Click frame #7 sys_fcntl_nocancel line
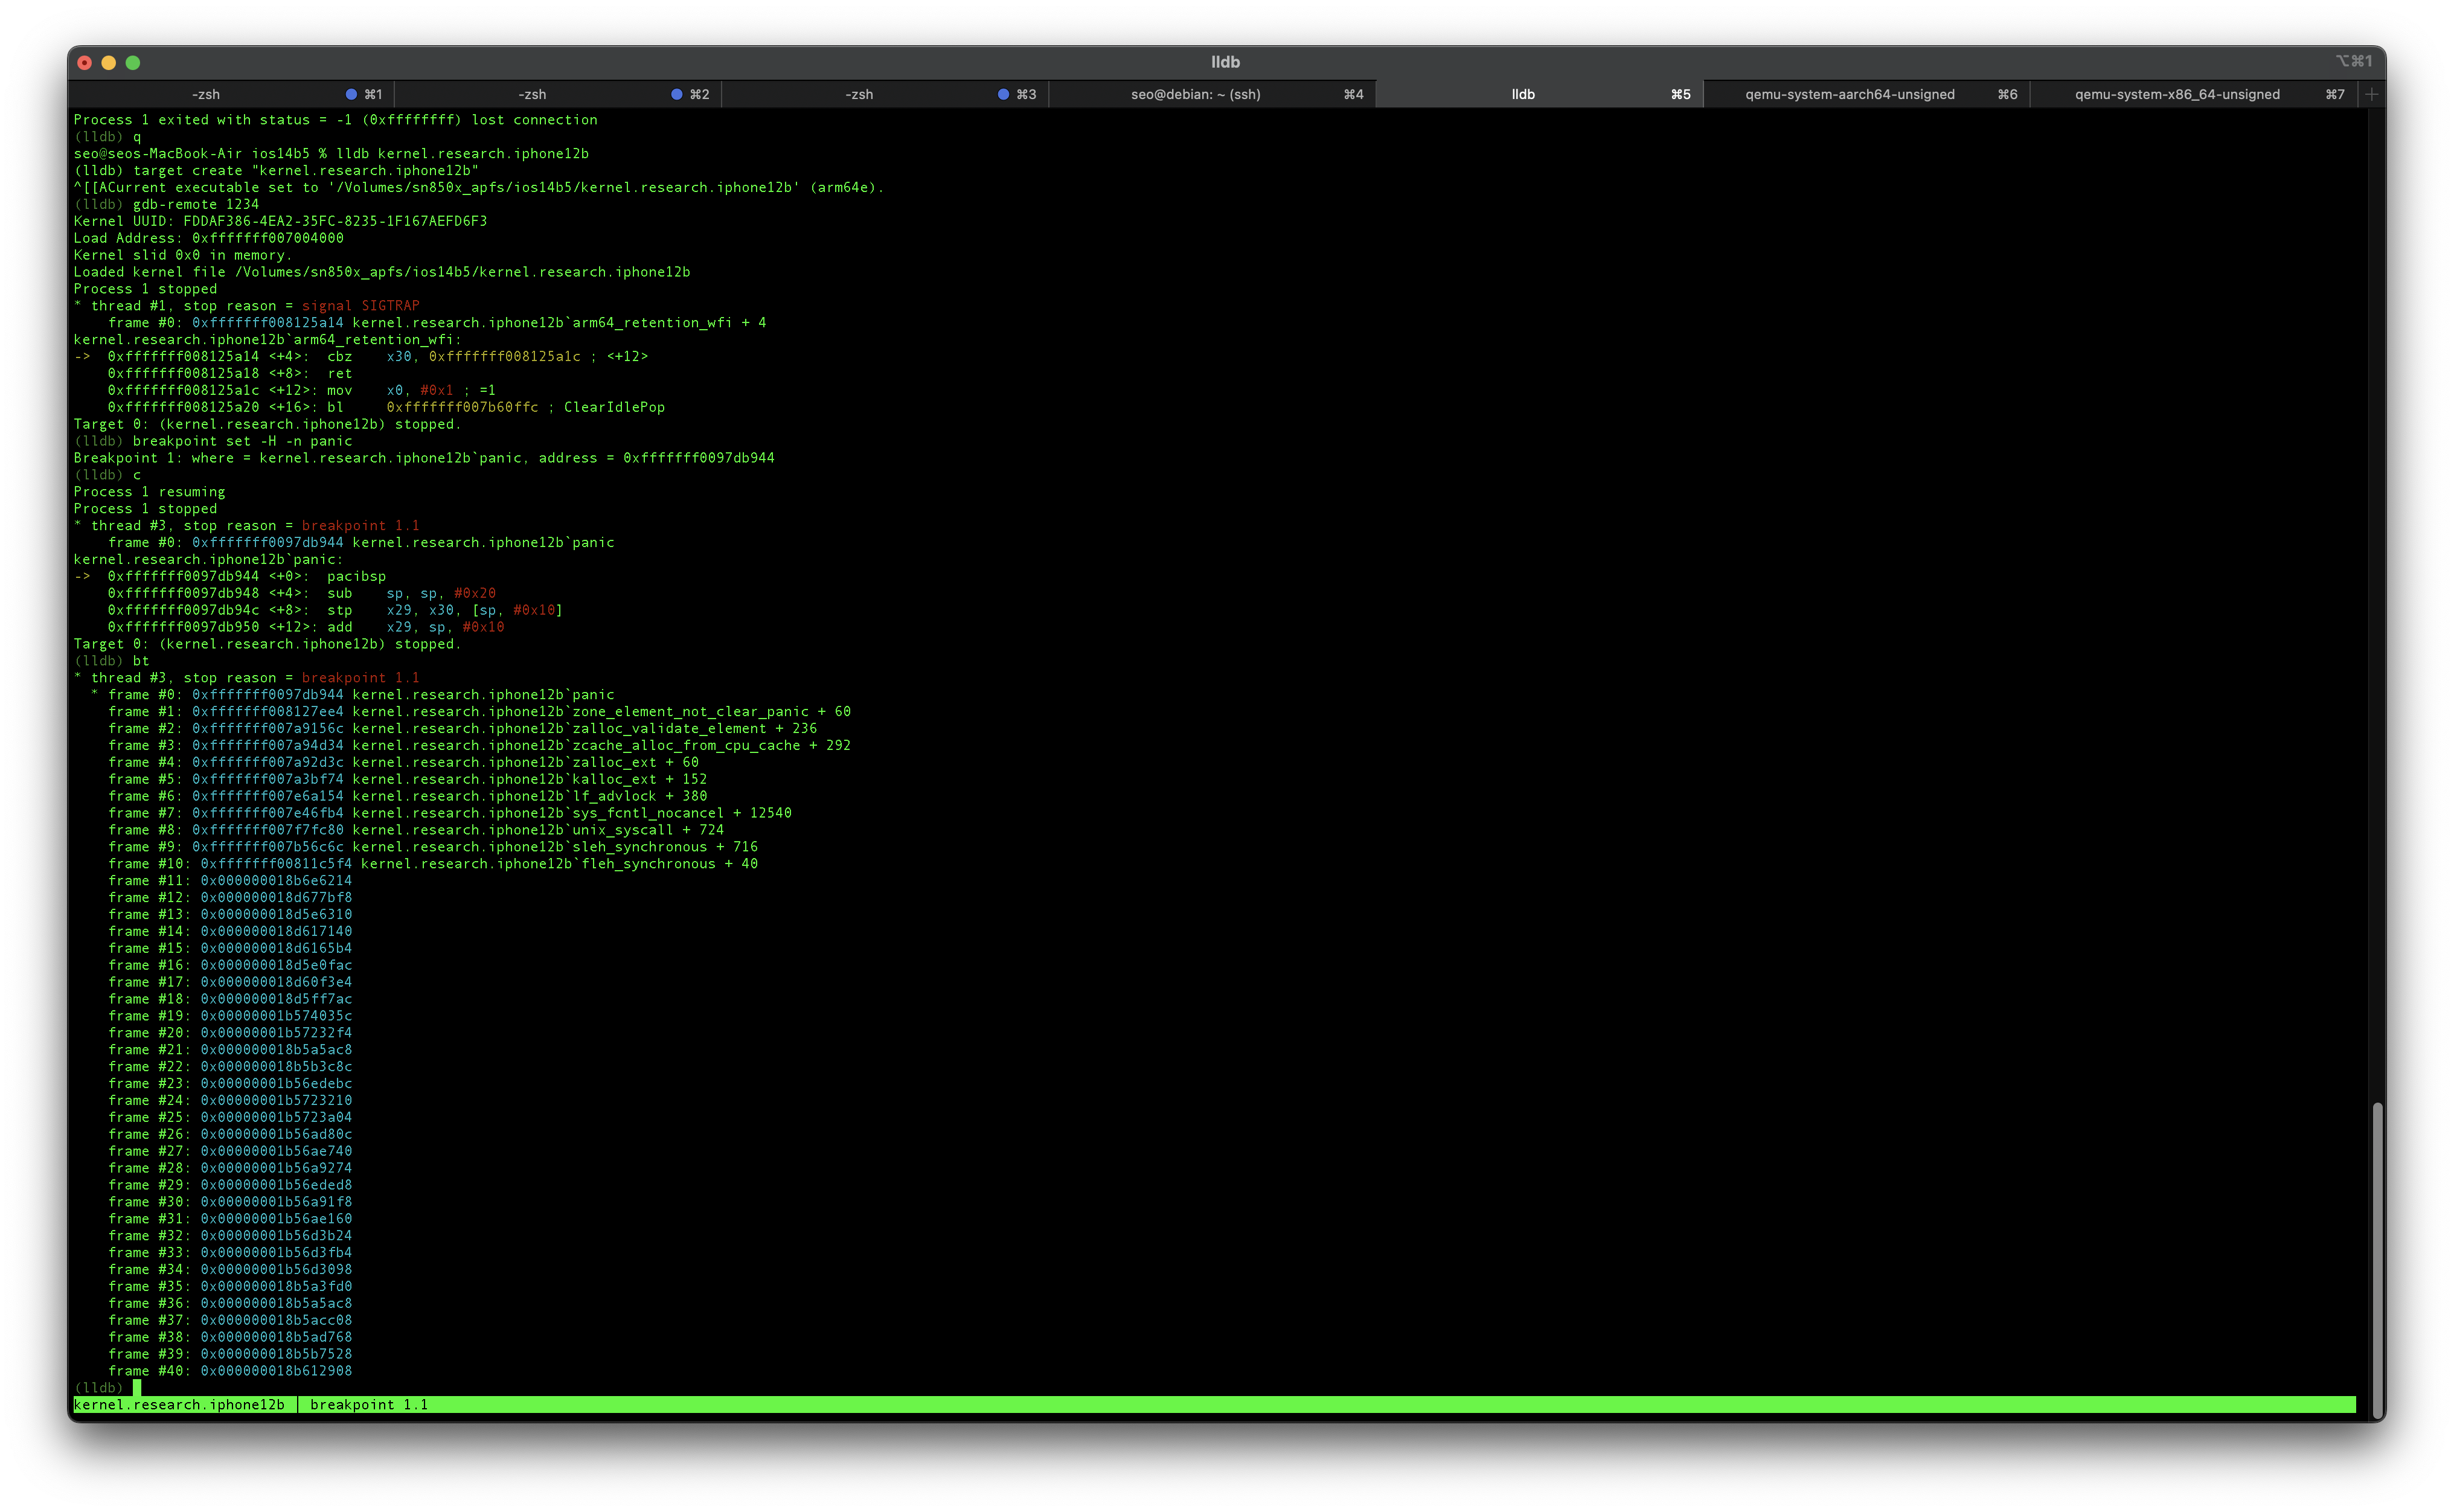The width and height of the screenshot is (2454, 1512). (449, 813)
